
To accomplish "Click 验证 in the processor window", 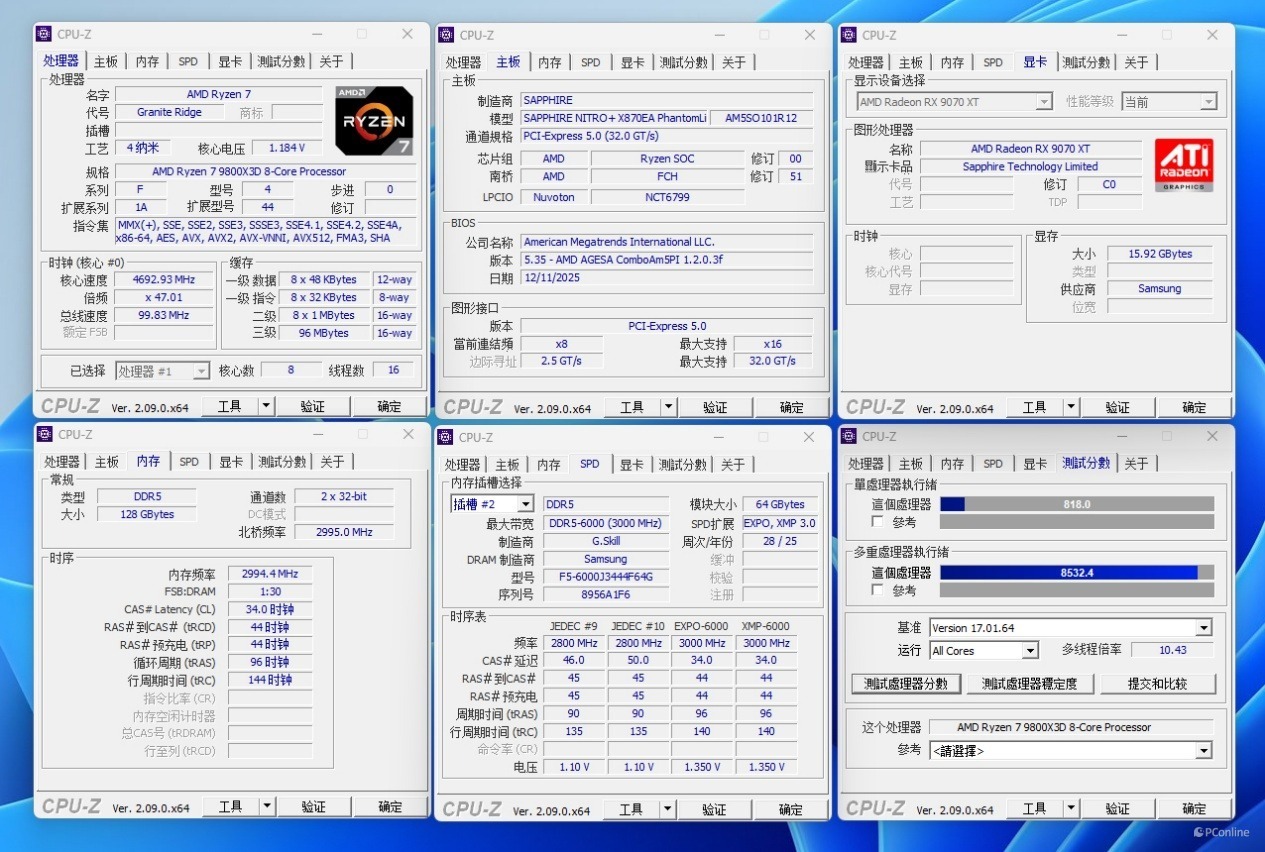I will 313,406.
